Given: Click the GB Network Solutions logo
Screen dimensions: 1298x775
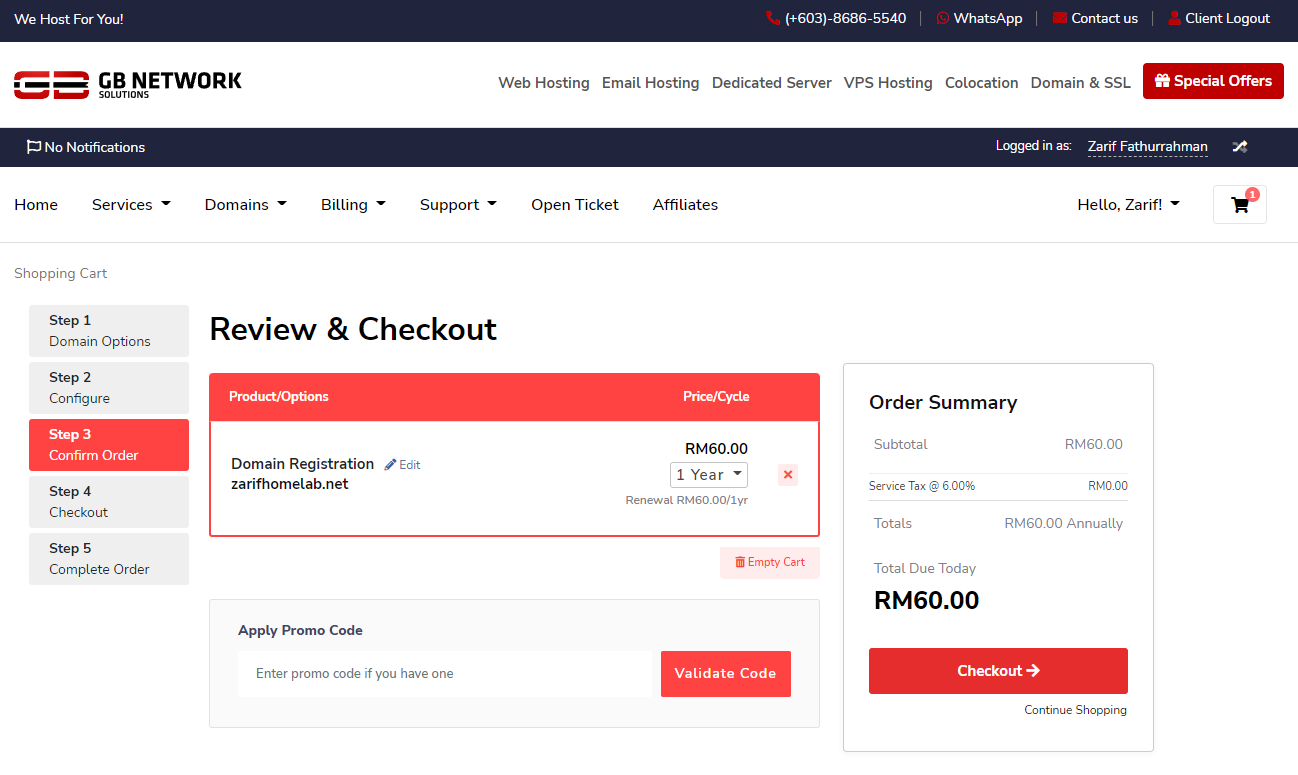Looking at the screenshot, I should 128,84.
